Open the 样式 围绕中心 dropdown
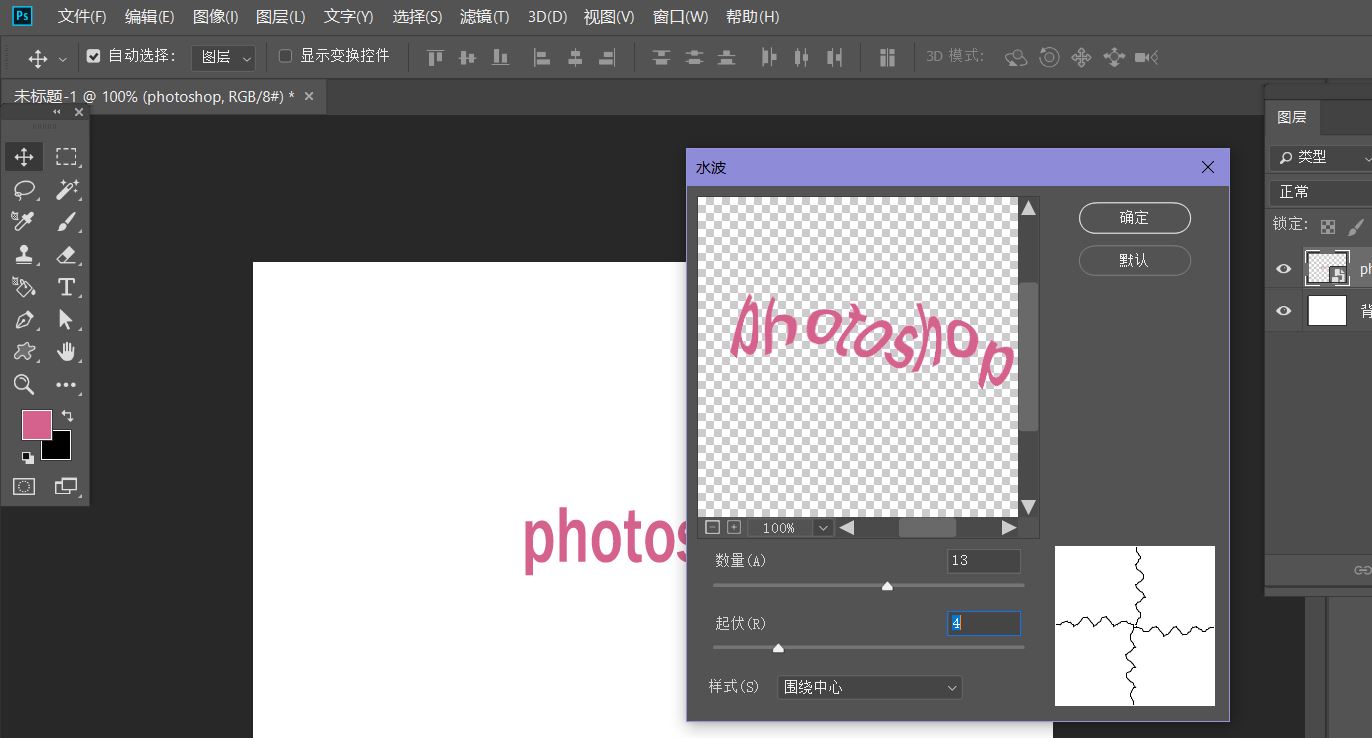1372x738 pixels. pos(870,687)
